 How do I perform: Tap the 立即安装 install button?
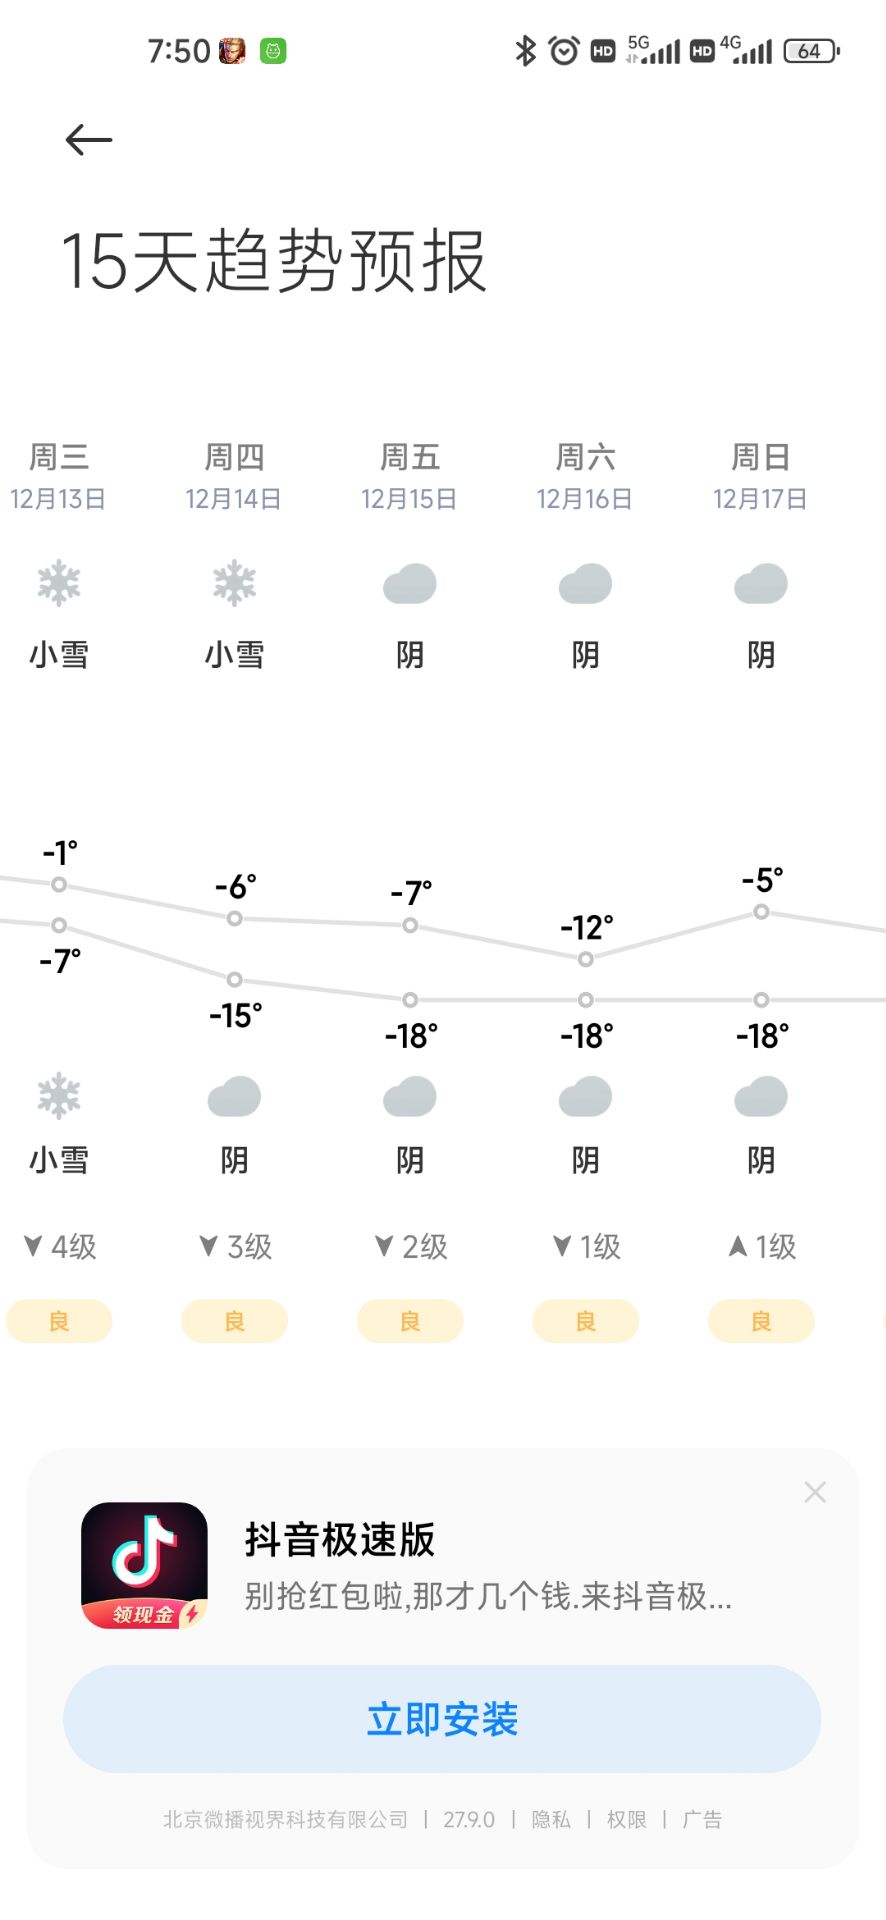coord(442,1718)
